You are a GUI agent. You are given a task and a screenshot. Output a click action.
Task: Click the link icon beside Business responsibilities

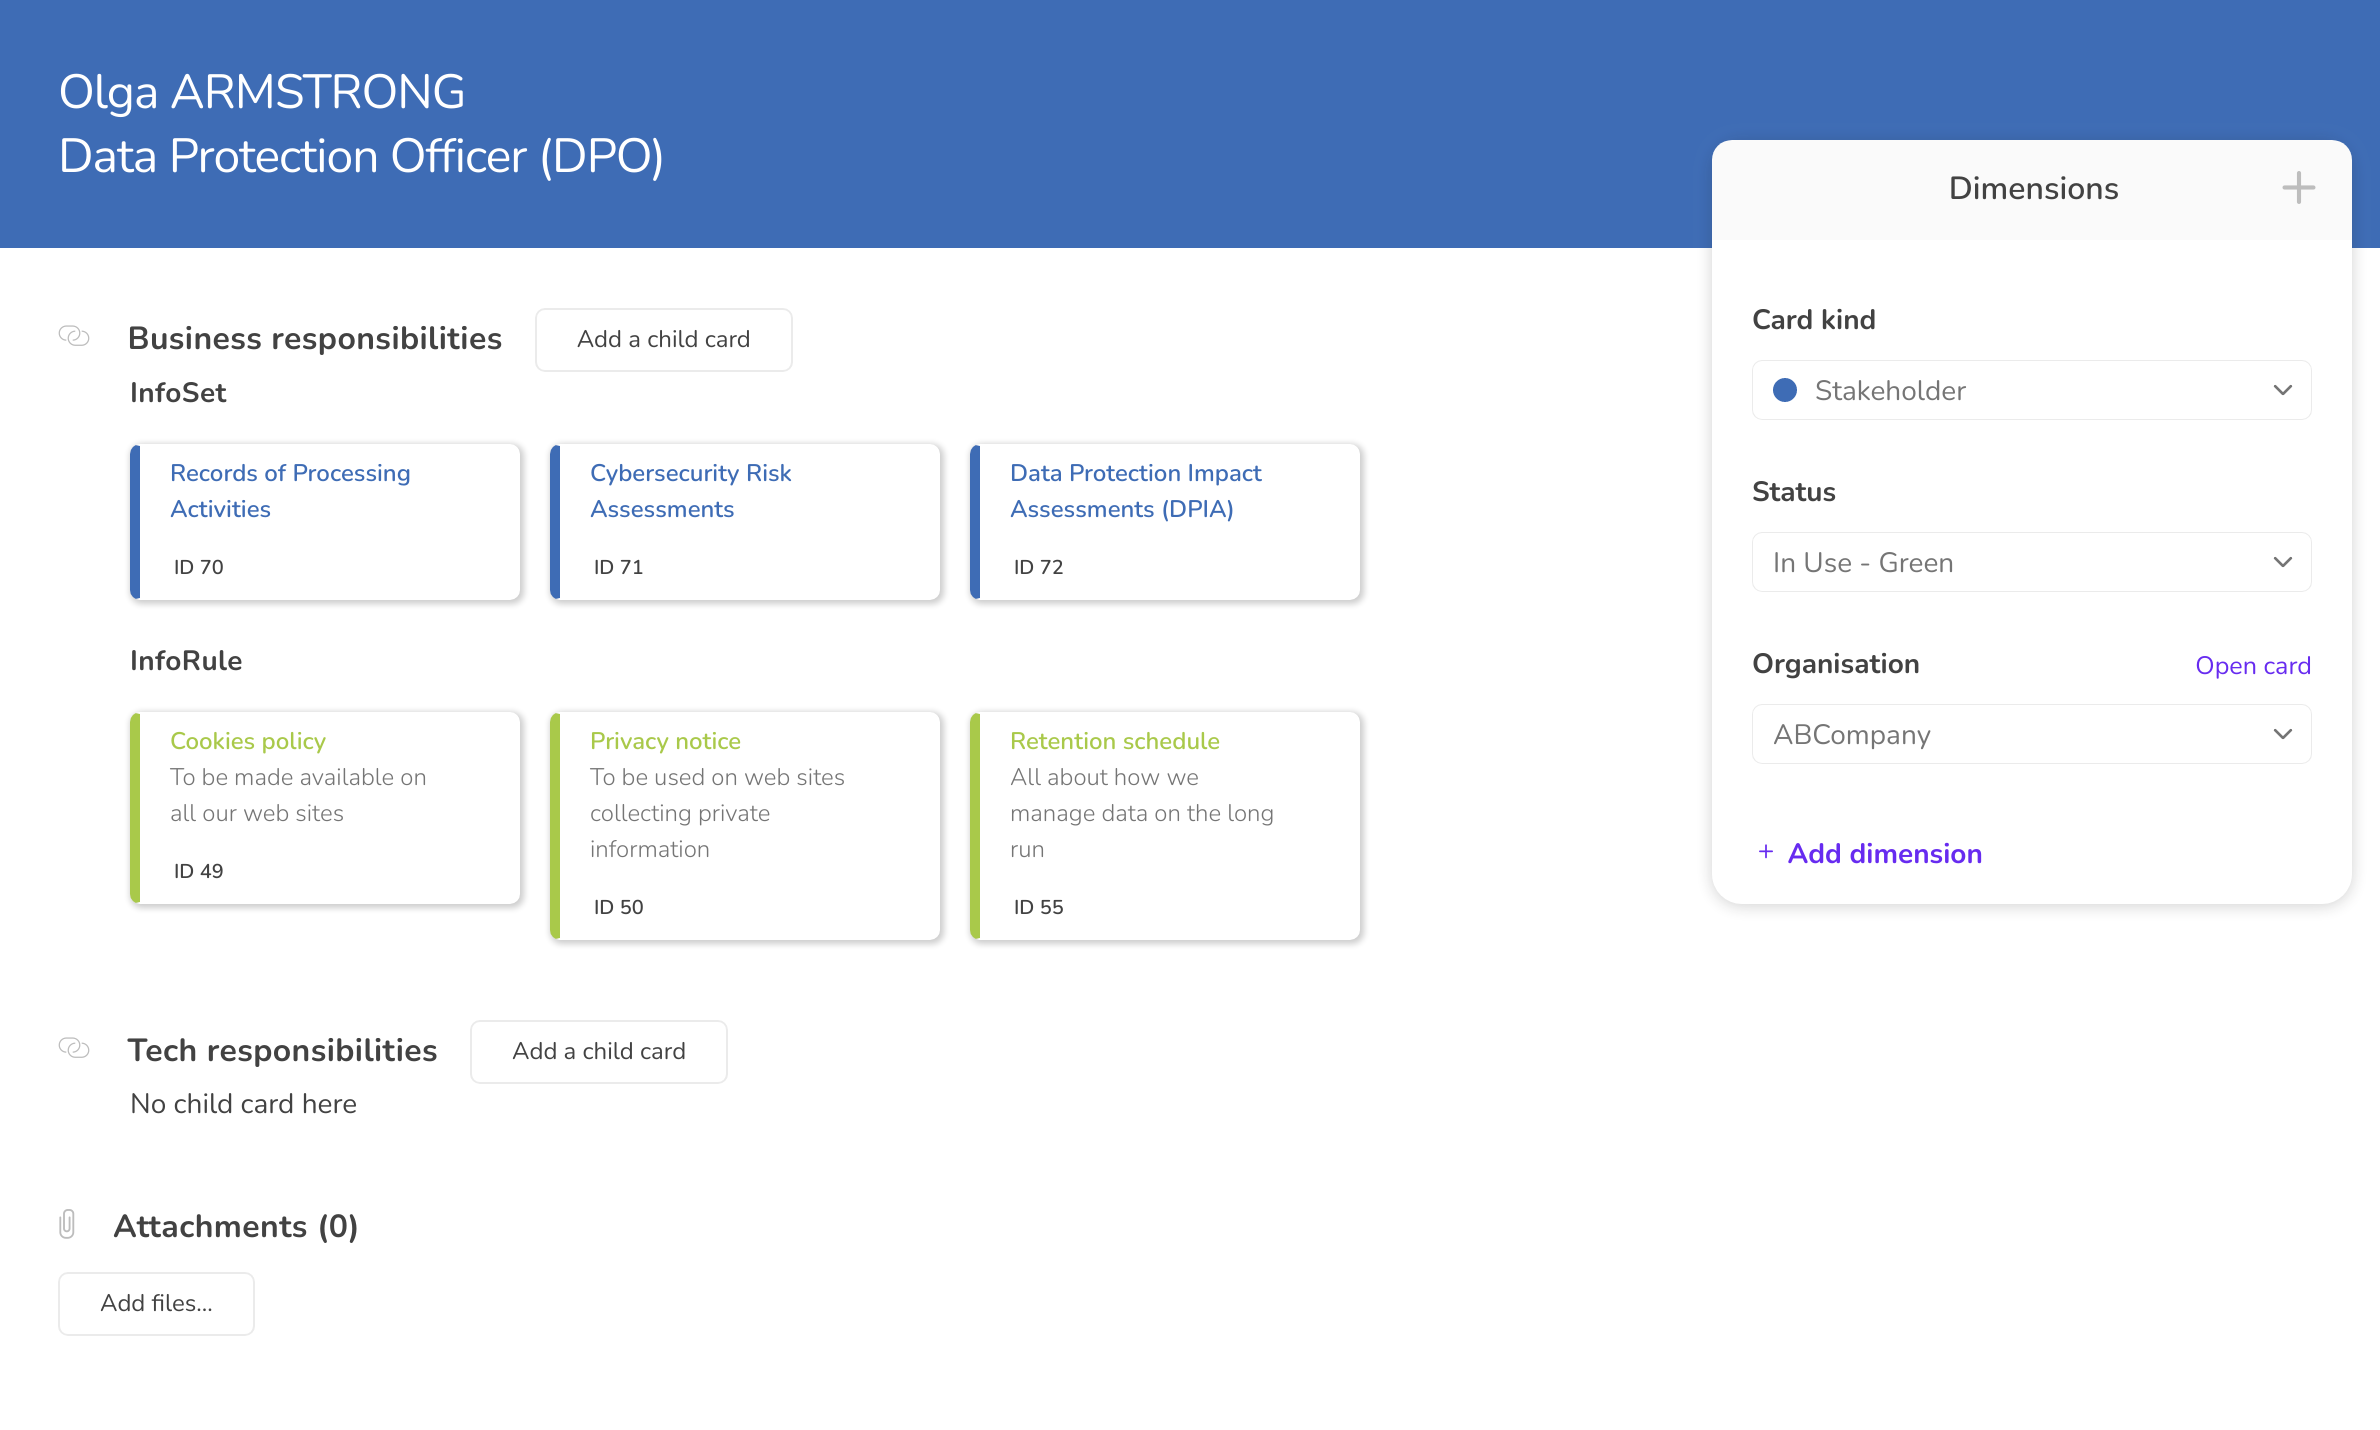pos(75,337)
